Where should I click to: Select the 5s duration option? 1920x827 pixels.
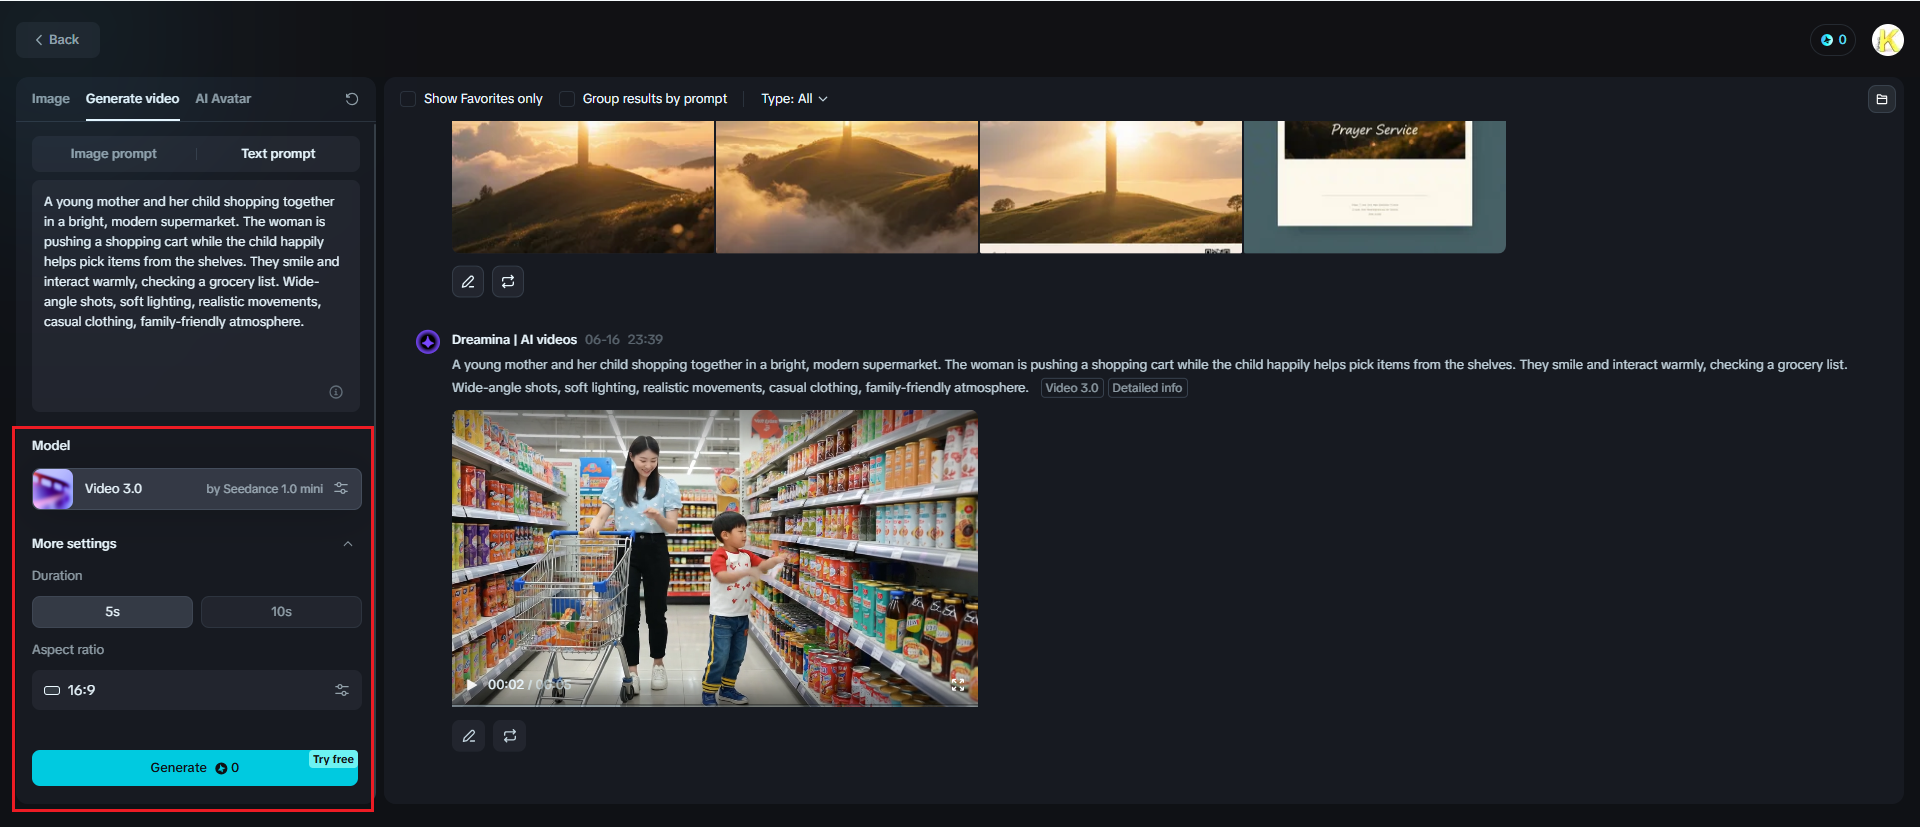[112, 612]
